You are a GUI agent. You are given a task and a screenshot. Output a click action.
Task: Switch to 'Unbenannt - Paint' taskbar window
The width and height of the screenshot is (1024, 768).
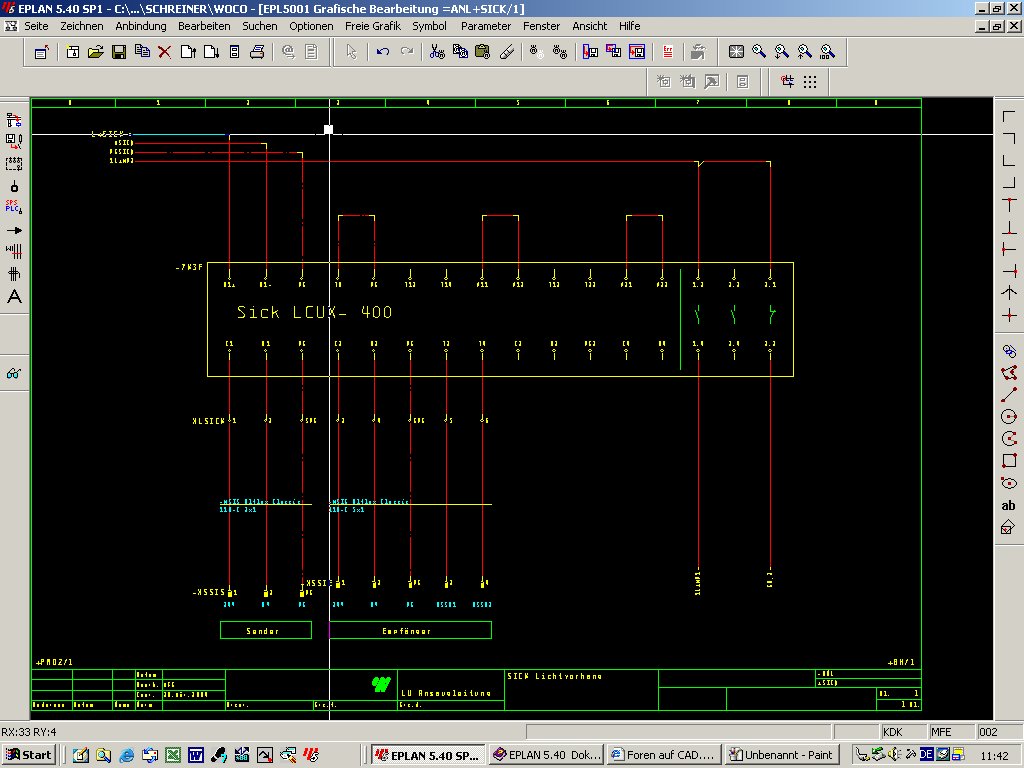[x=781, y=755]
